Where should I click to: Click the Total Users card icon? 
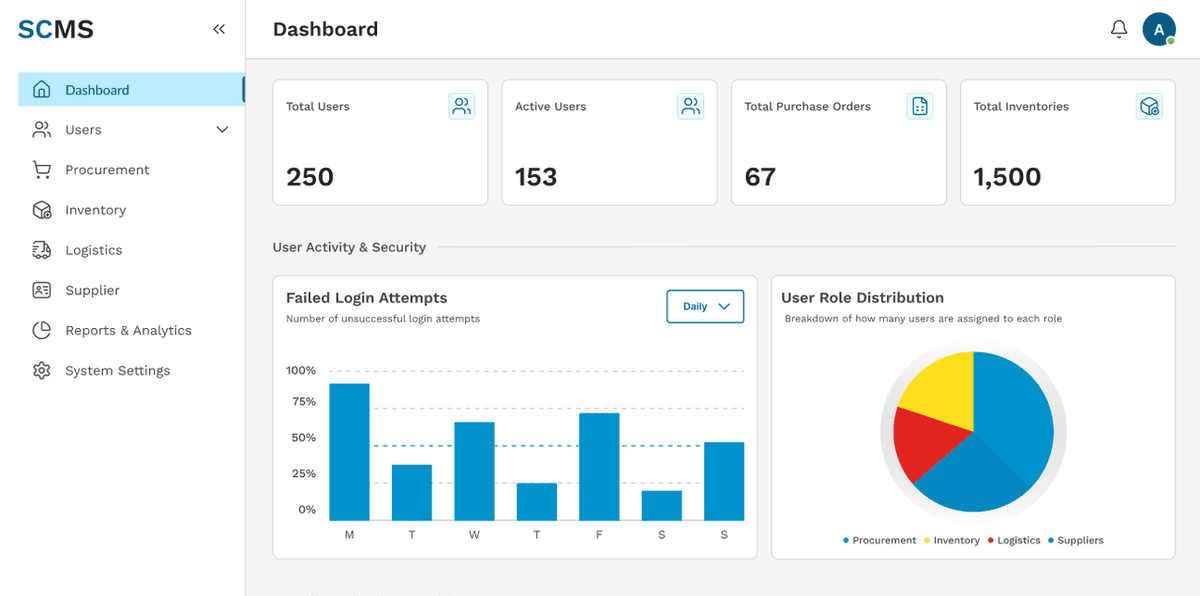(461, 106)
